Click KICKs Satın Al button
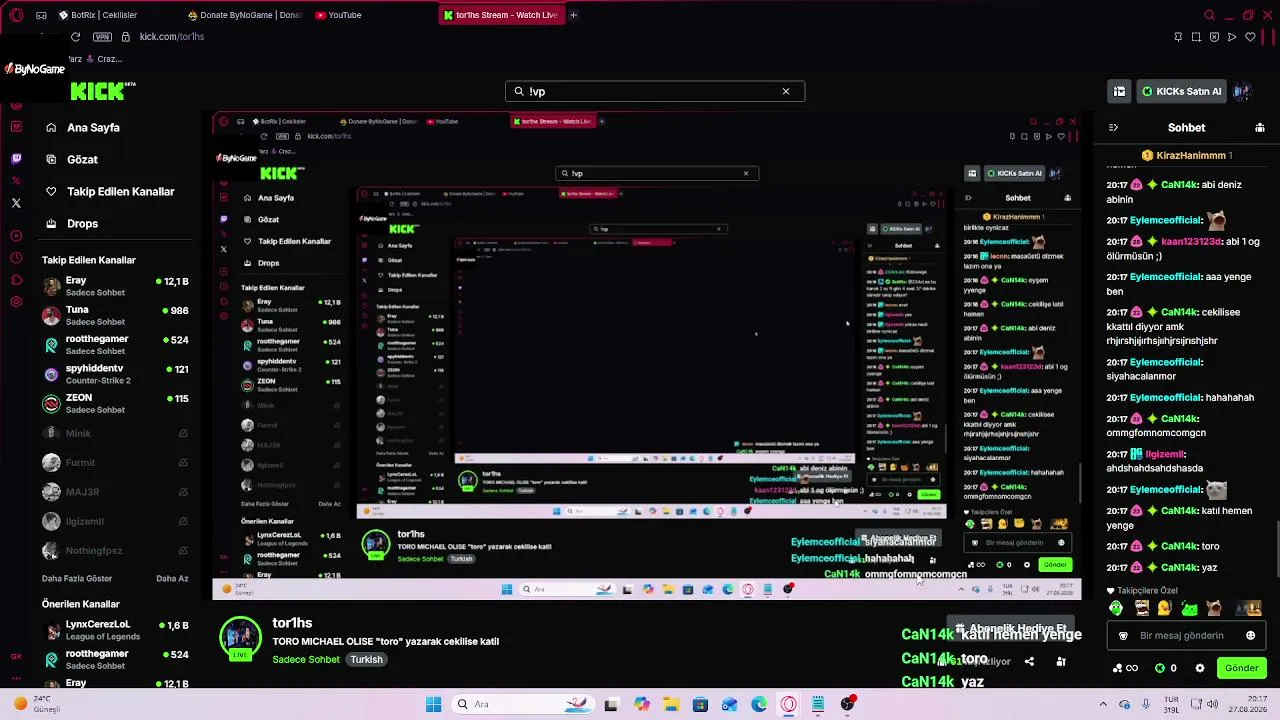 pos(1182,91)
